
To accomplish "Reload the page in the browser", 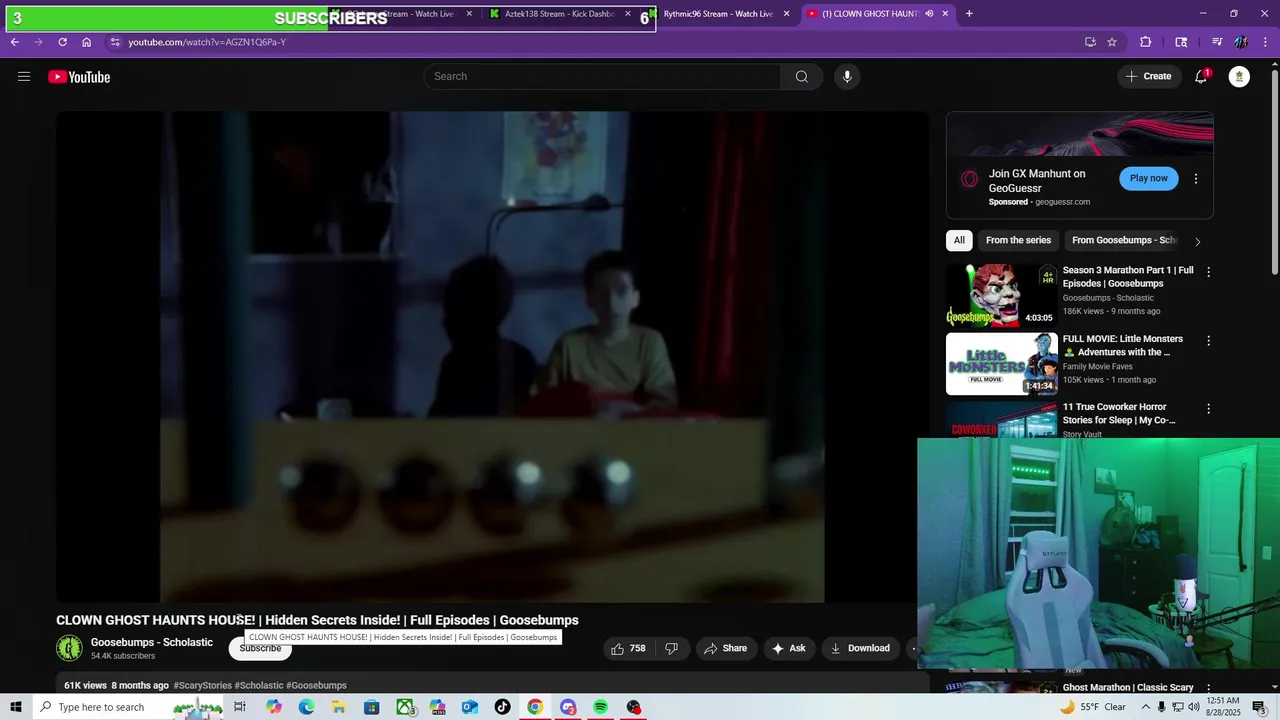I will pyautogui.click(x=62, y=42).
